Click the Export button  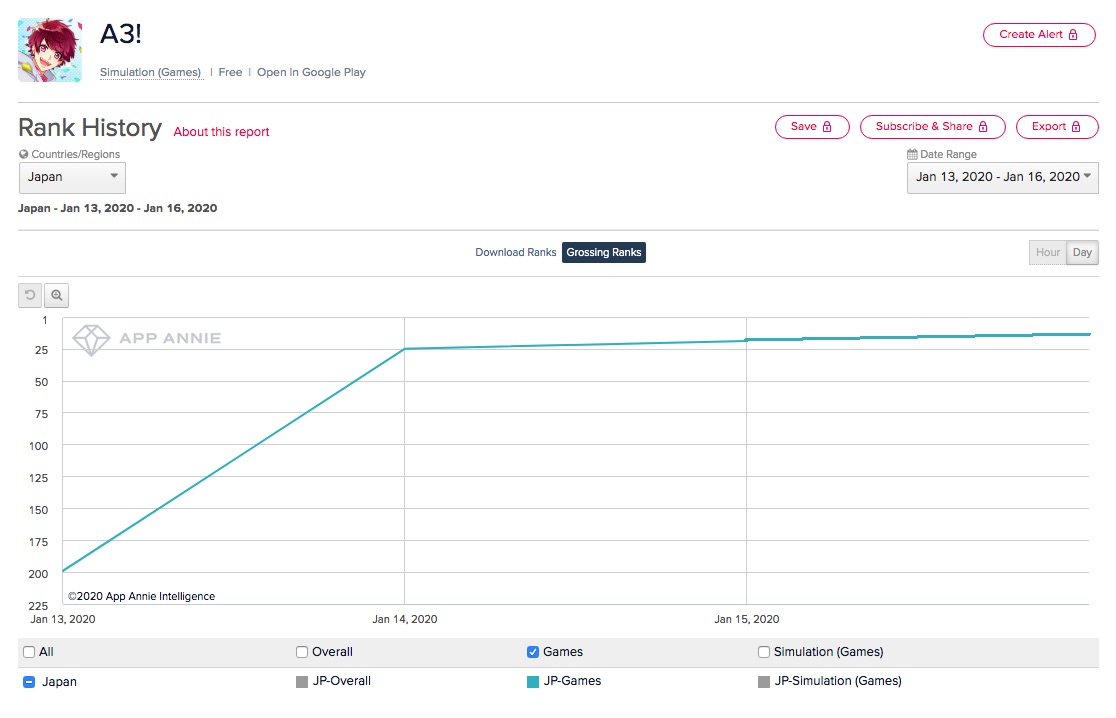[1056, 127]
